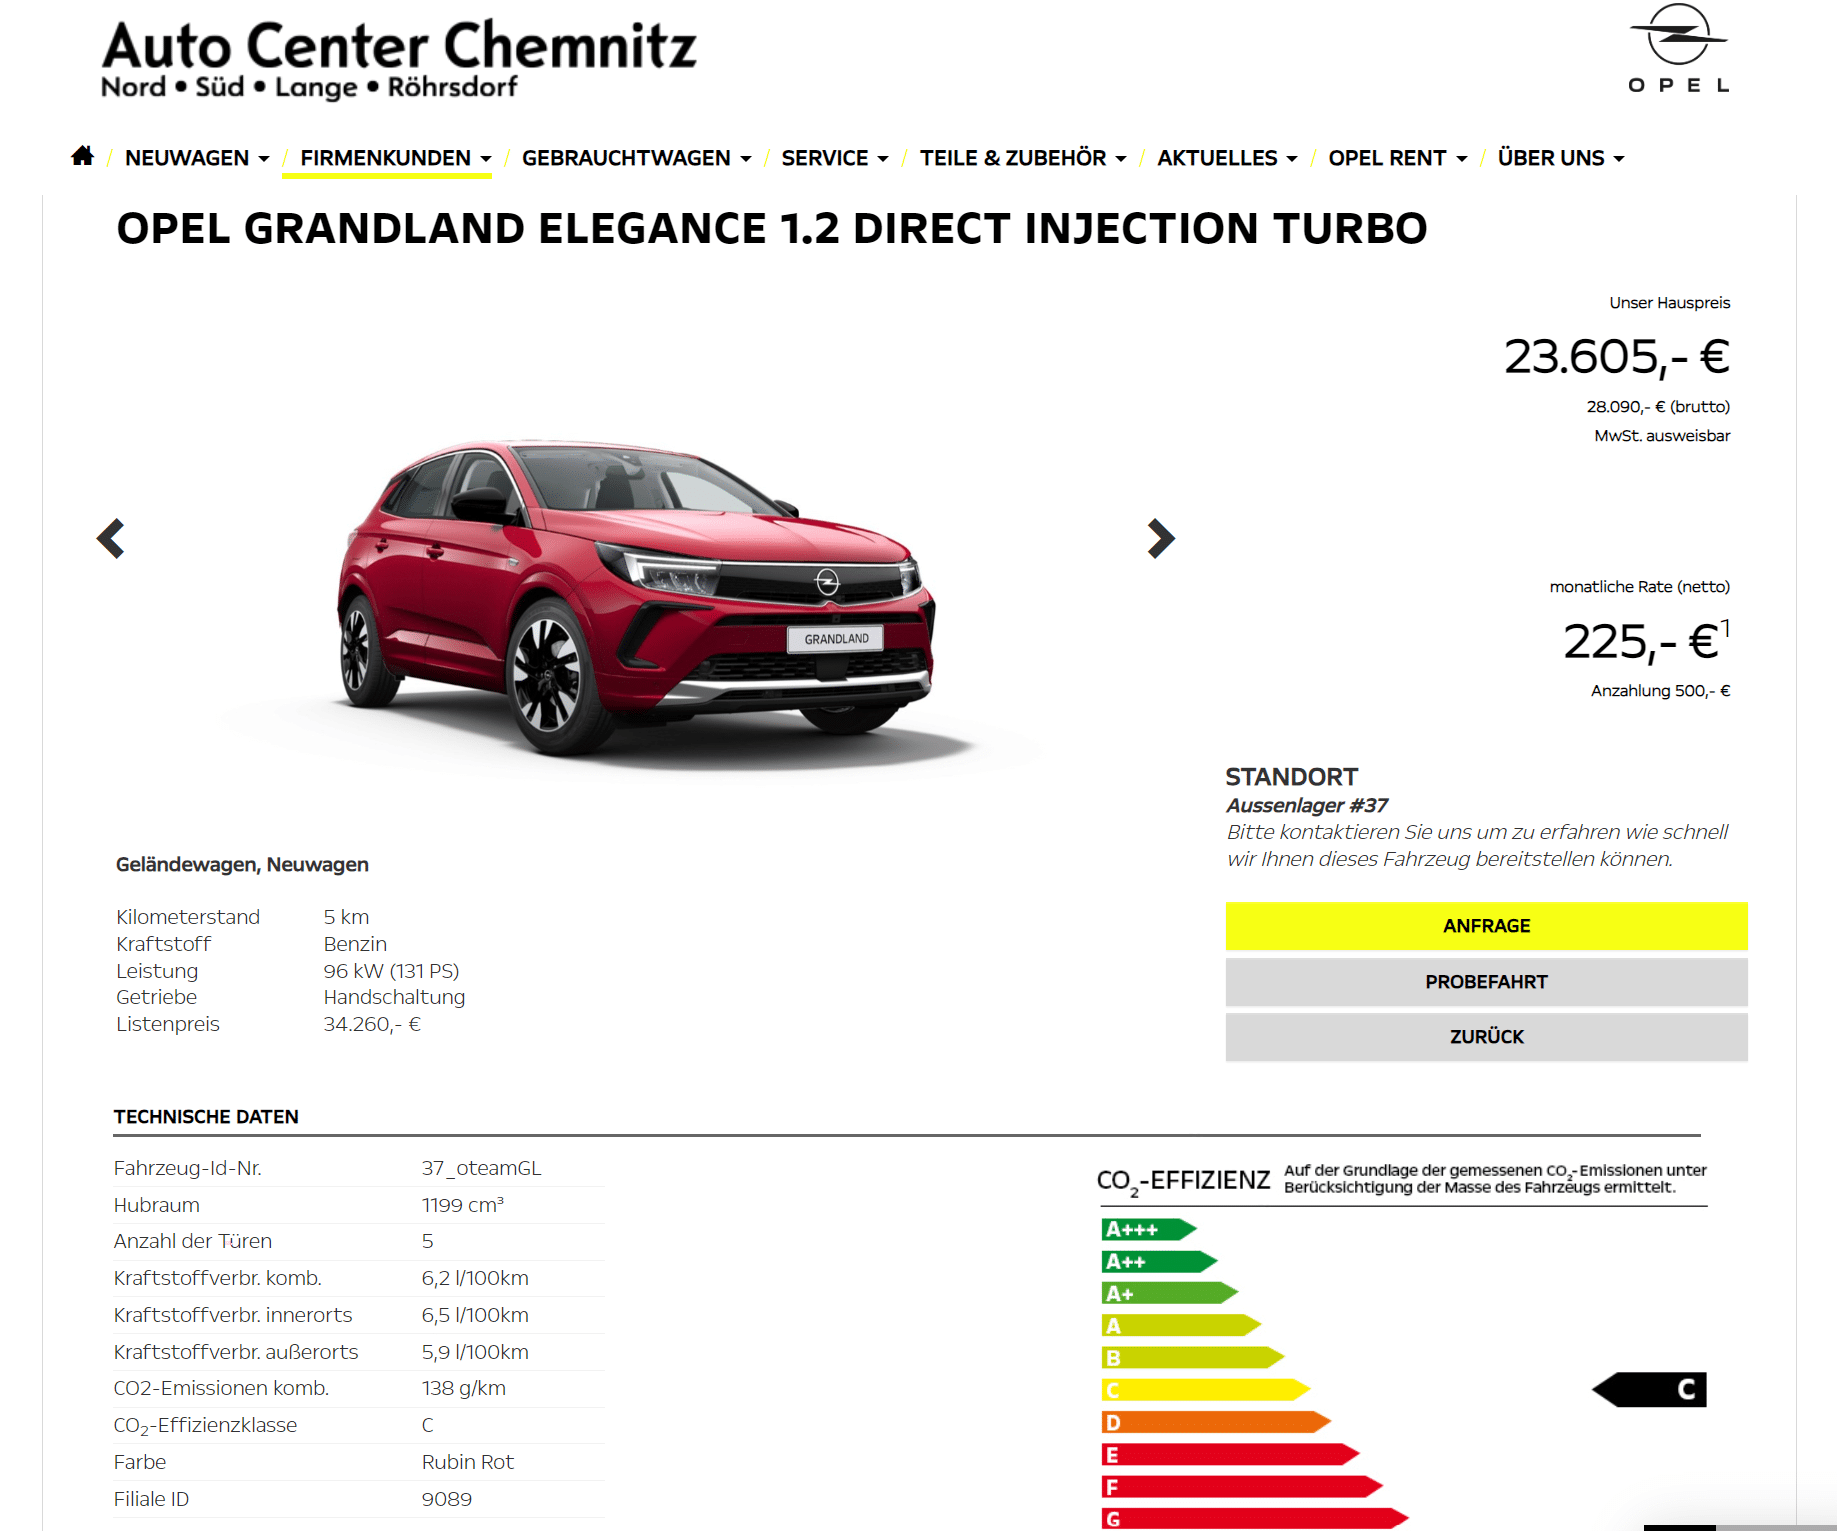Click the Kilometerstand value 5 km

tap(346, 917)
